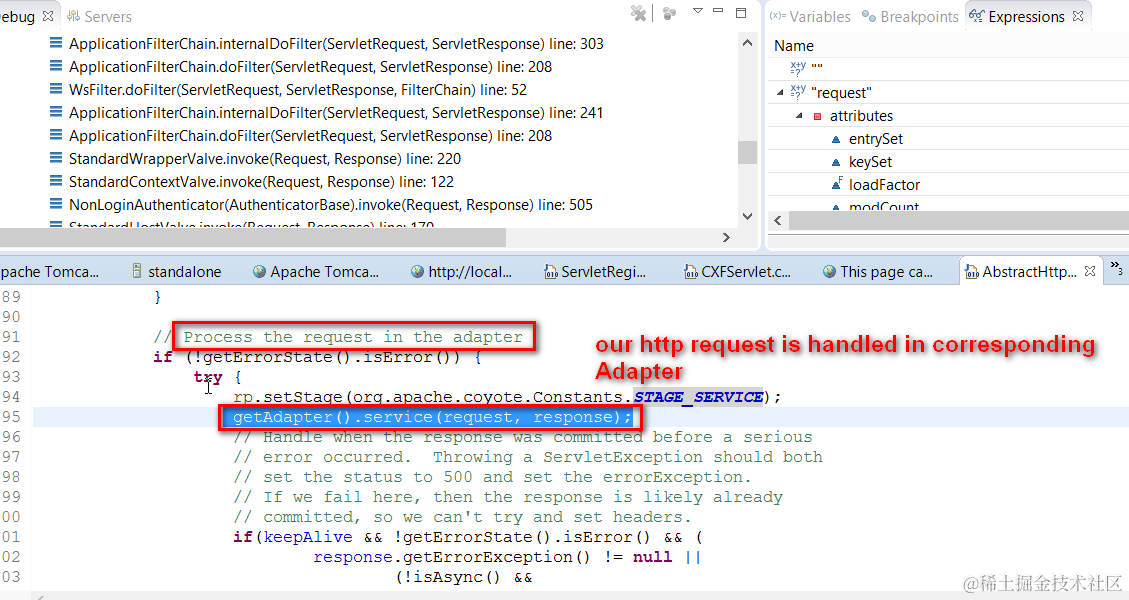
Task: Click the STAGE_SERVICE constant in code
Action: (x=698, y=397)
